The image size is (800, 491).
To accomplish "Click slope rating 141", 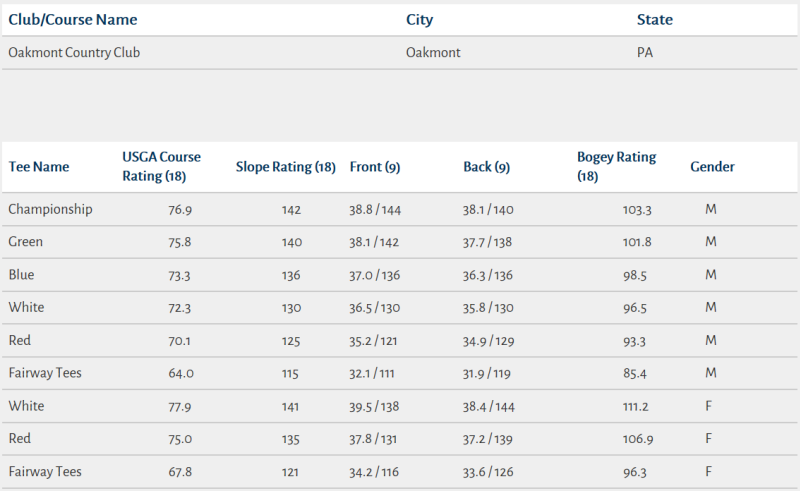I will coord(290,407).
